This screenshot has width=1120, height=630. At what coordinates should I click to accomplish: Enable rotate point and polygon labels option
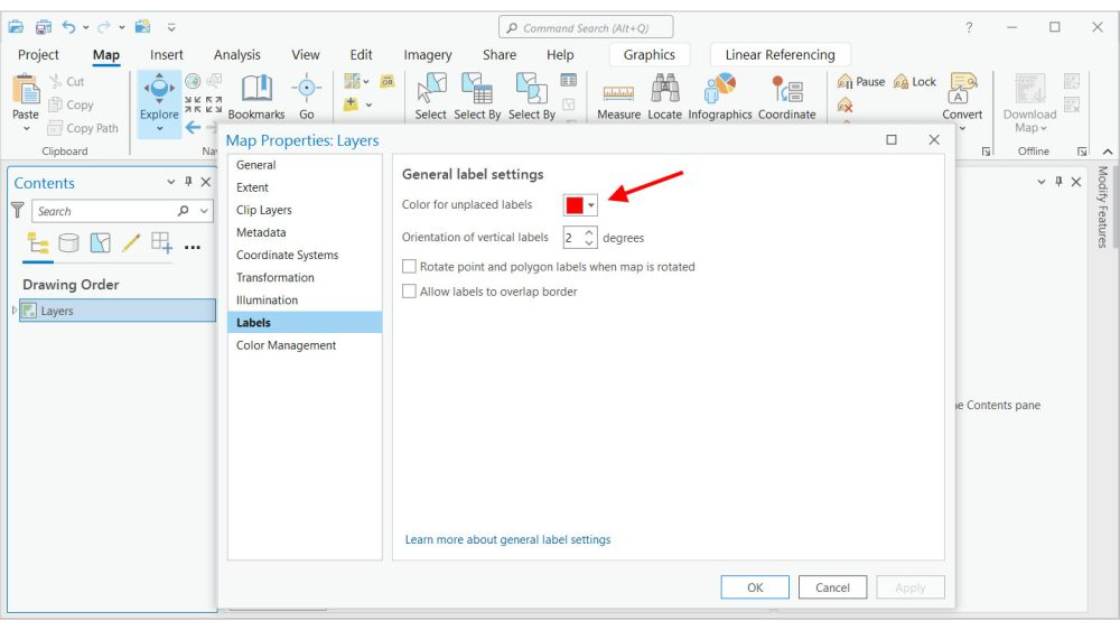point(409,268)
